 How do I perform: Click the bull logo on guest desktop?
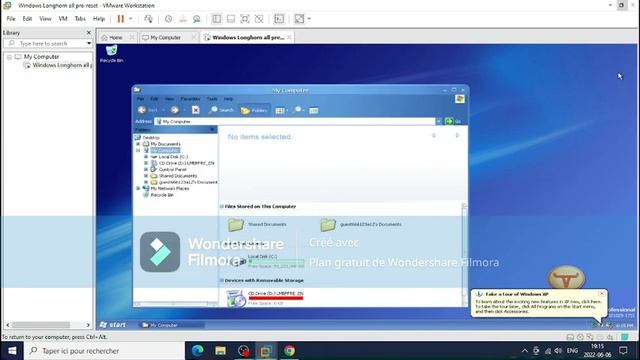566,279
